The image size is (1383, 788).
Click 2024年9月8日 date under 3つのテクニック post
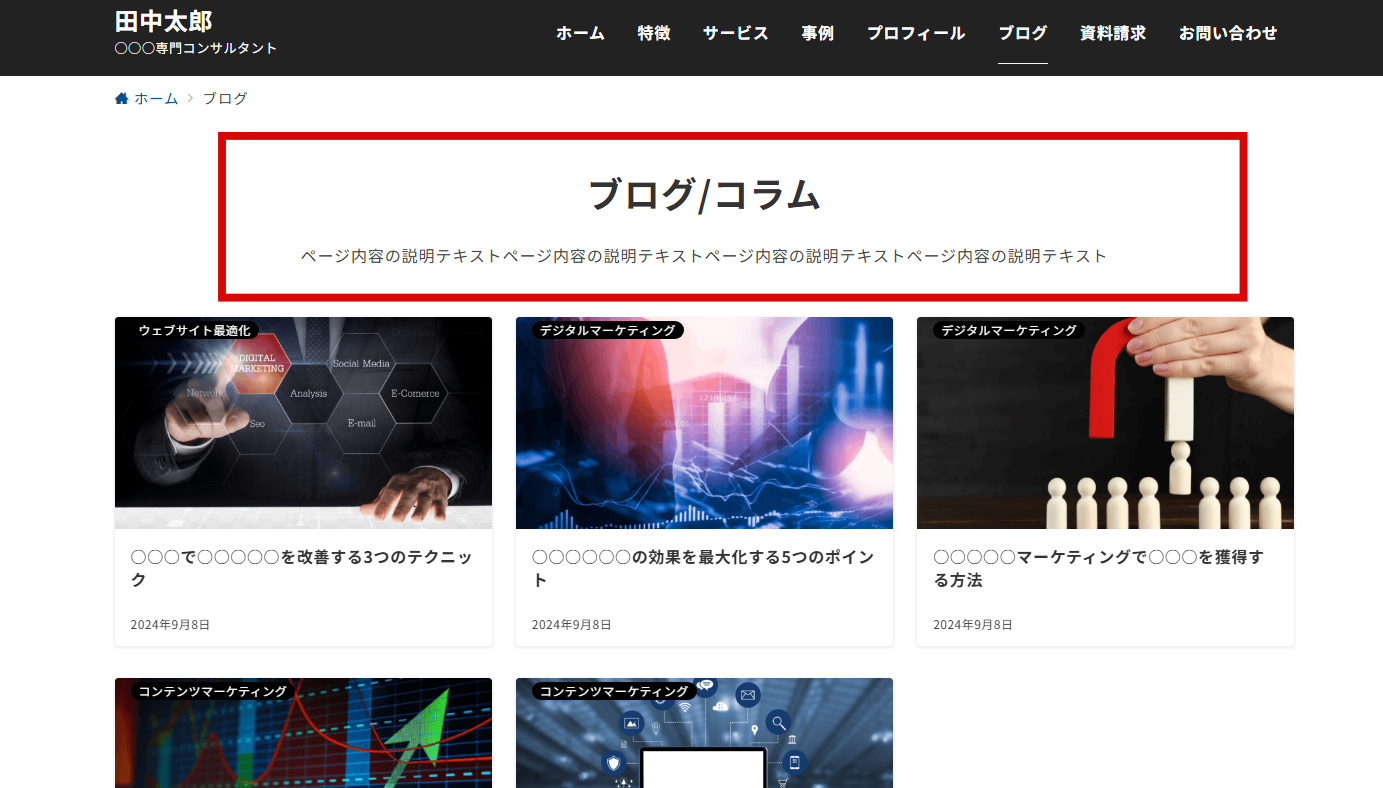(x=170, y=625)
